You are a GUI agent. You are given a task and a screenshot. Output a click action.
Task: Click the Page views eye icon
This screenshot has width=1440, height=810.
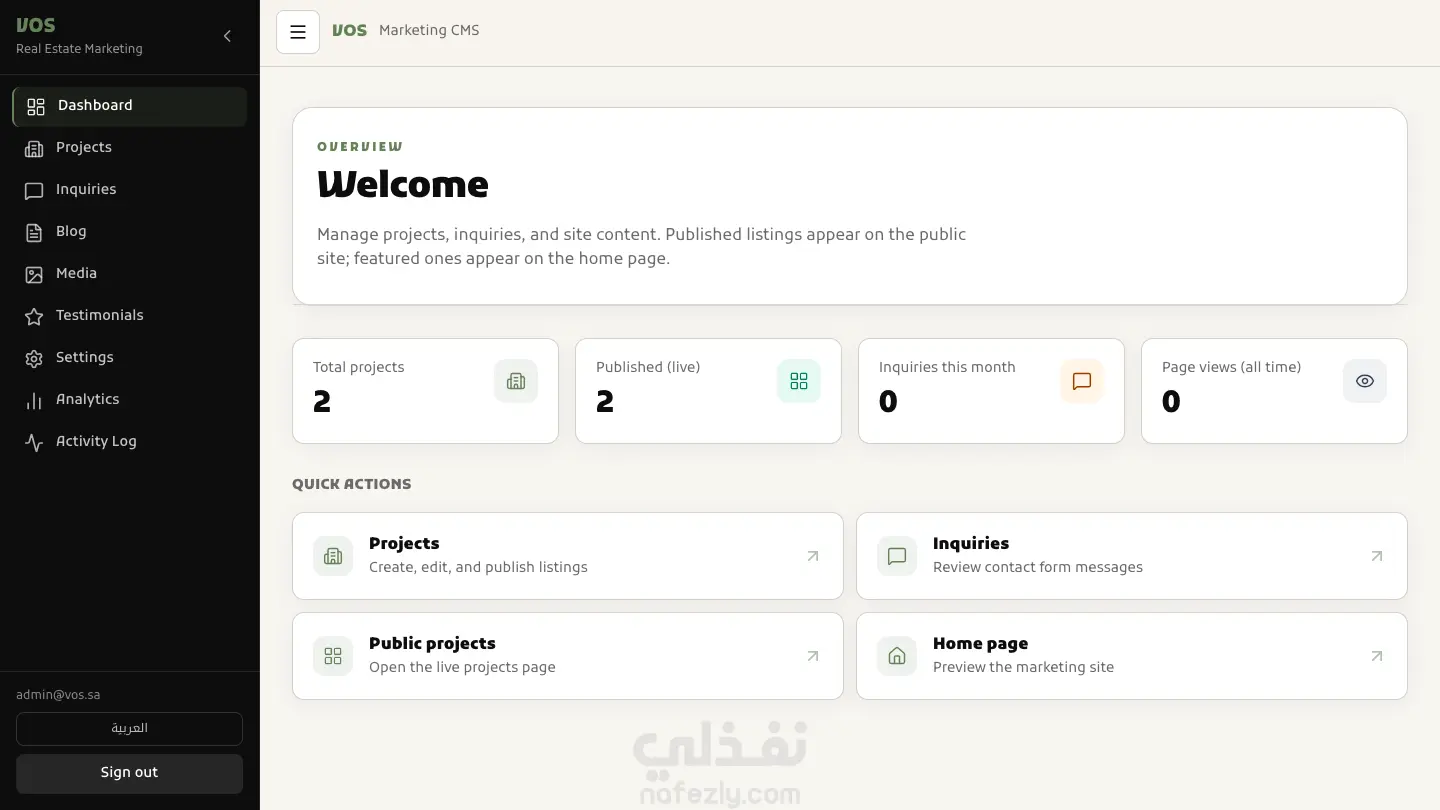click(x=1365, y=381)
